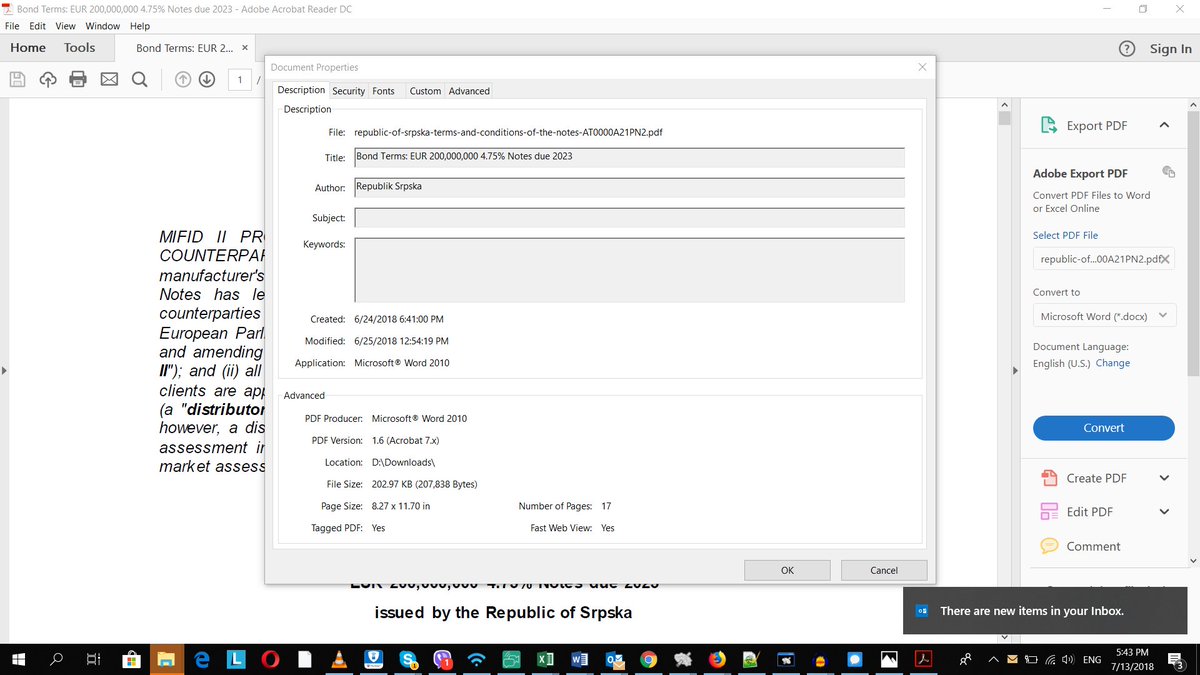The width and height of the screenshot is (1200, 675).
Task: Expand the Edit PDF section chevron
Action: pyautogui.click(x=1164, y=511)
